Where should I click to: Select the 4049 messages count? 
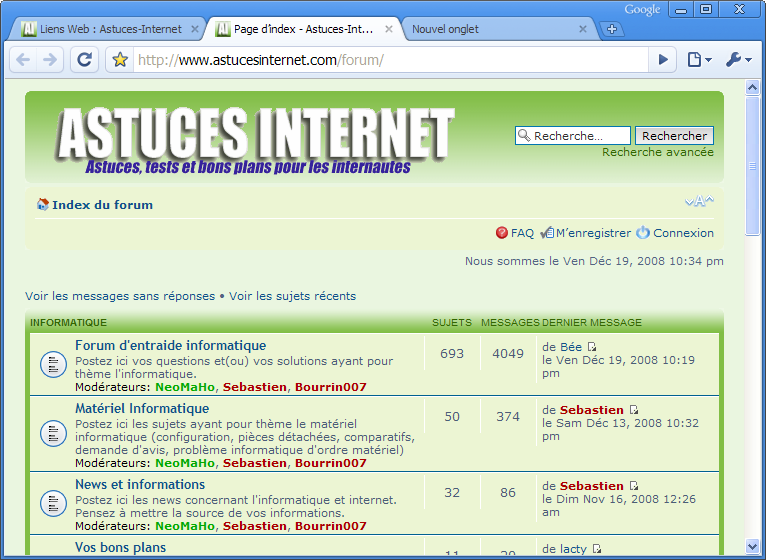[508, 353]
